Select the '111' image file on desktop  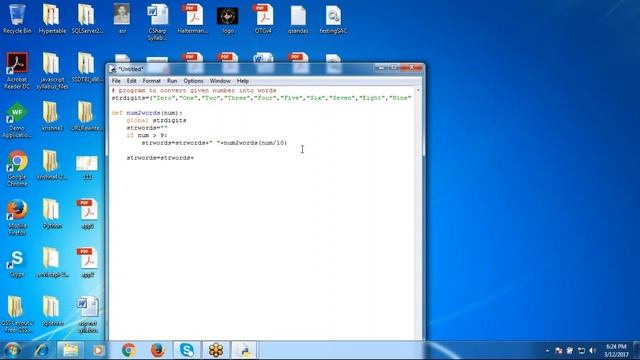coord(87,167)
